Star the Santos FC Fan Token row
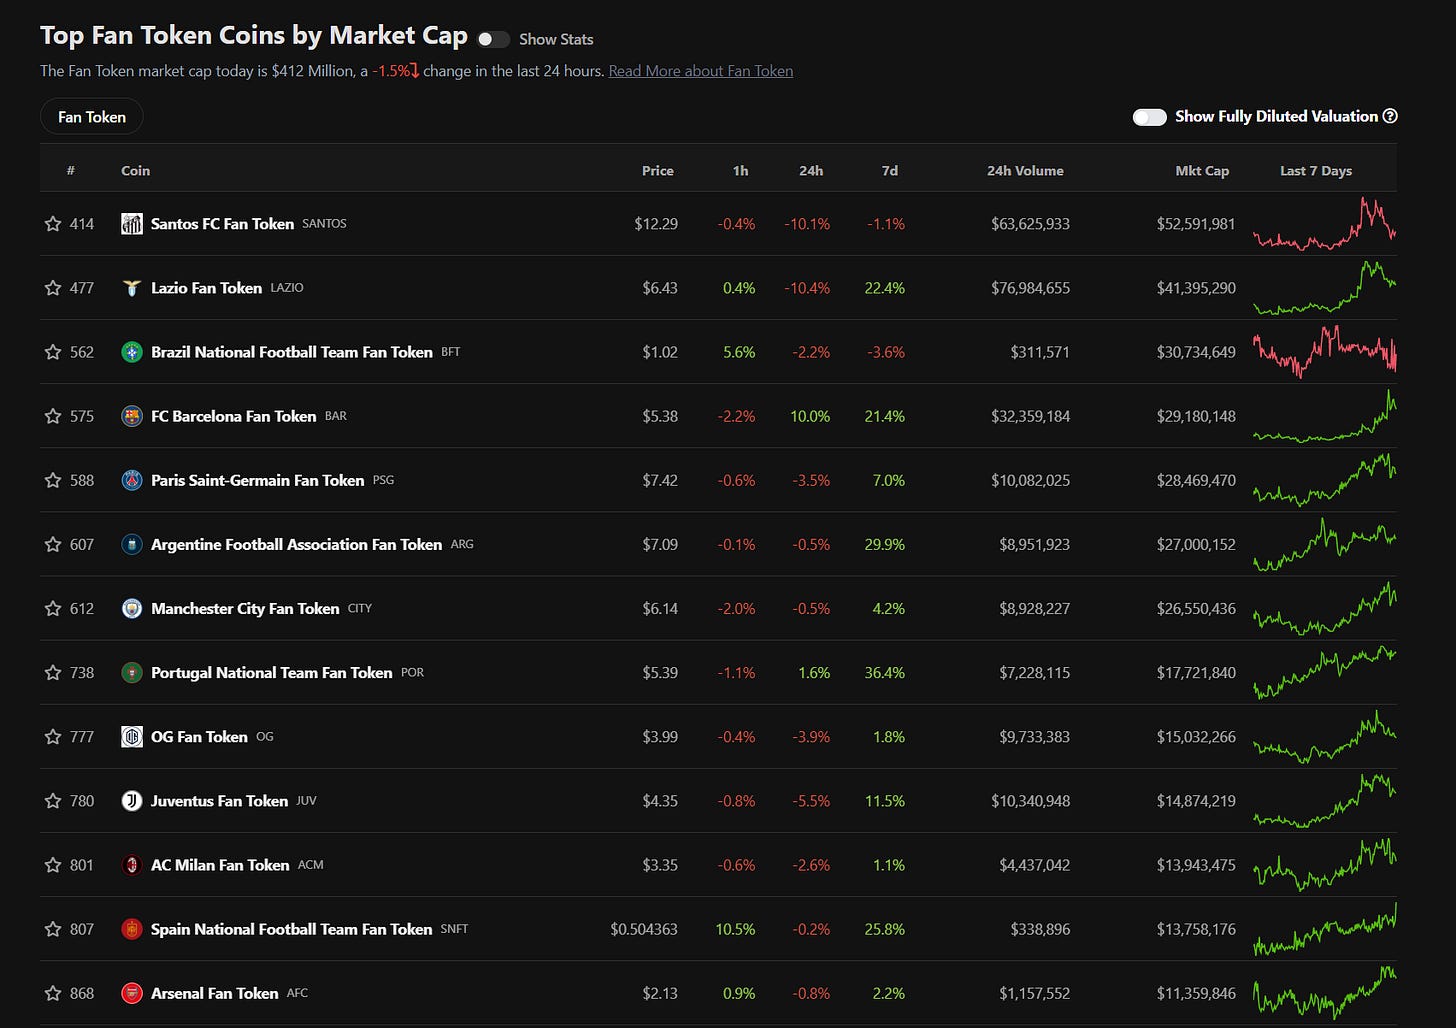 click(x=53, y=224)
